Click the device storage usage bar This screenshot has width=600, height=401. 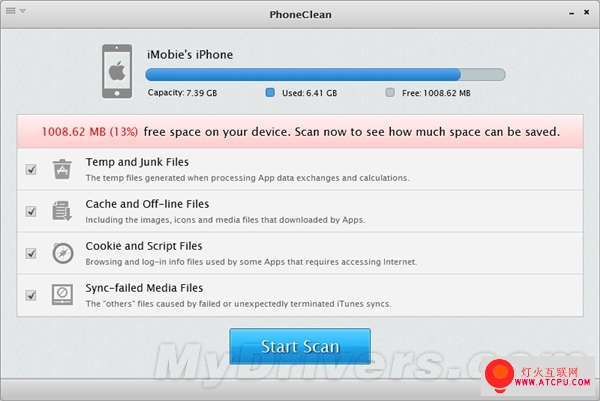[325, 74]
